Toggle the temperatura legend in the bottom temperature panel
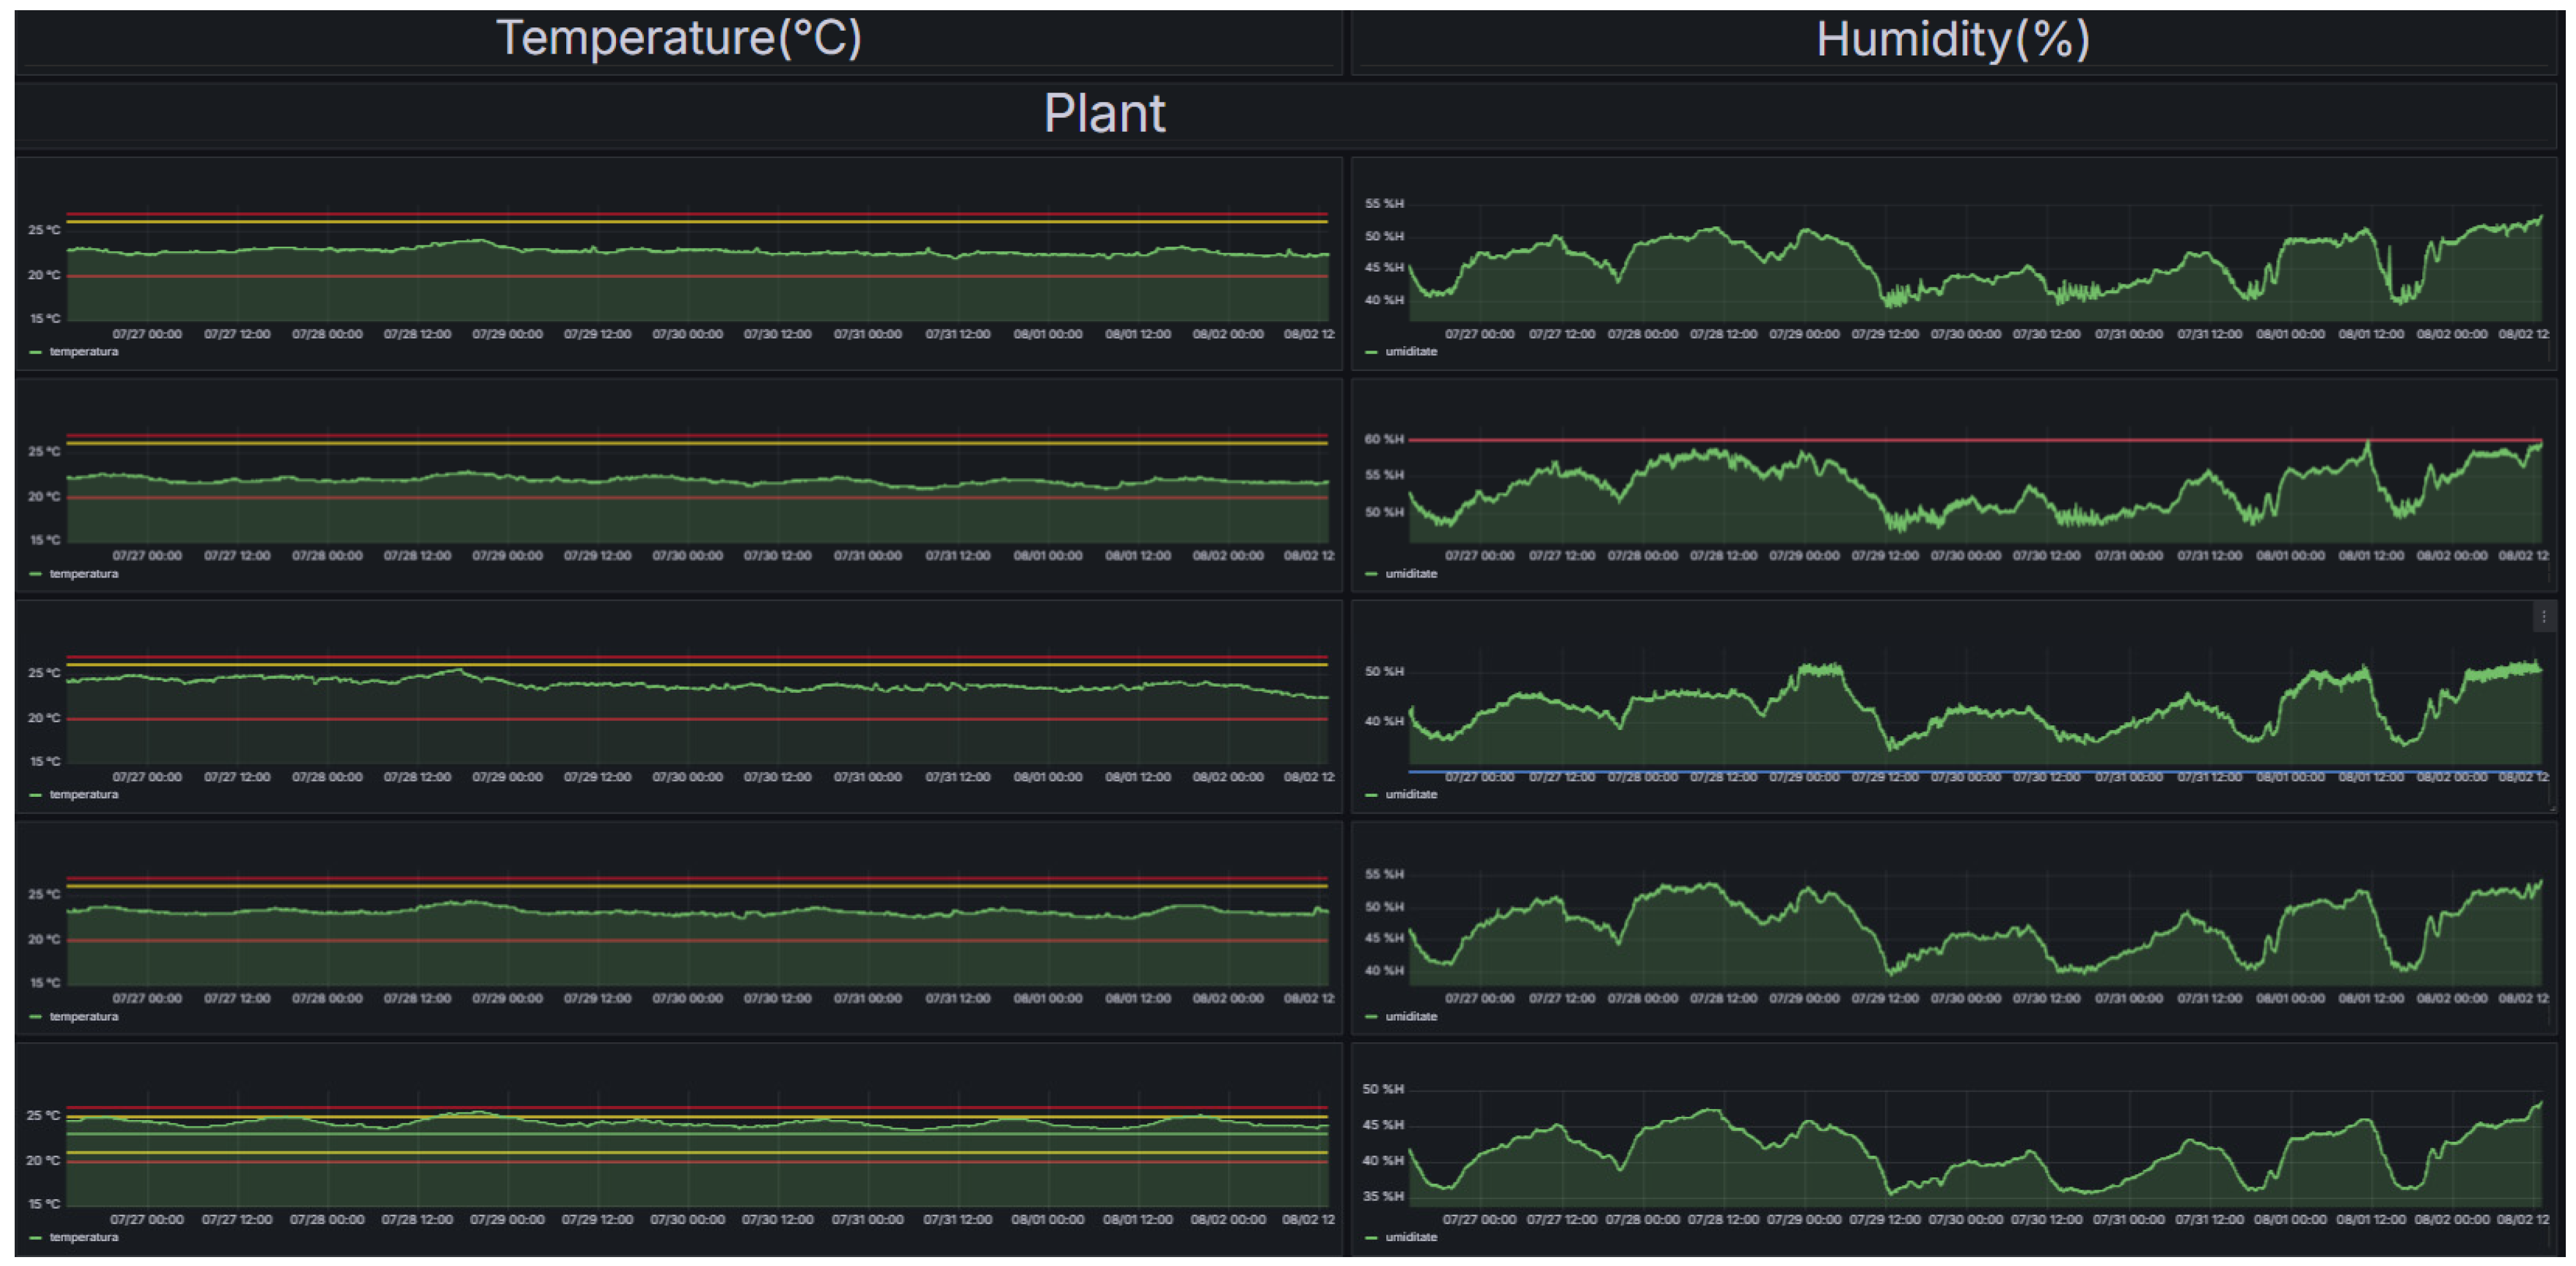The height and width of the screenshot is (1266, 2576). (84, 1238)
